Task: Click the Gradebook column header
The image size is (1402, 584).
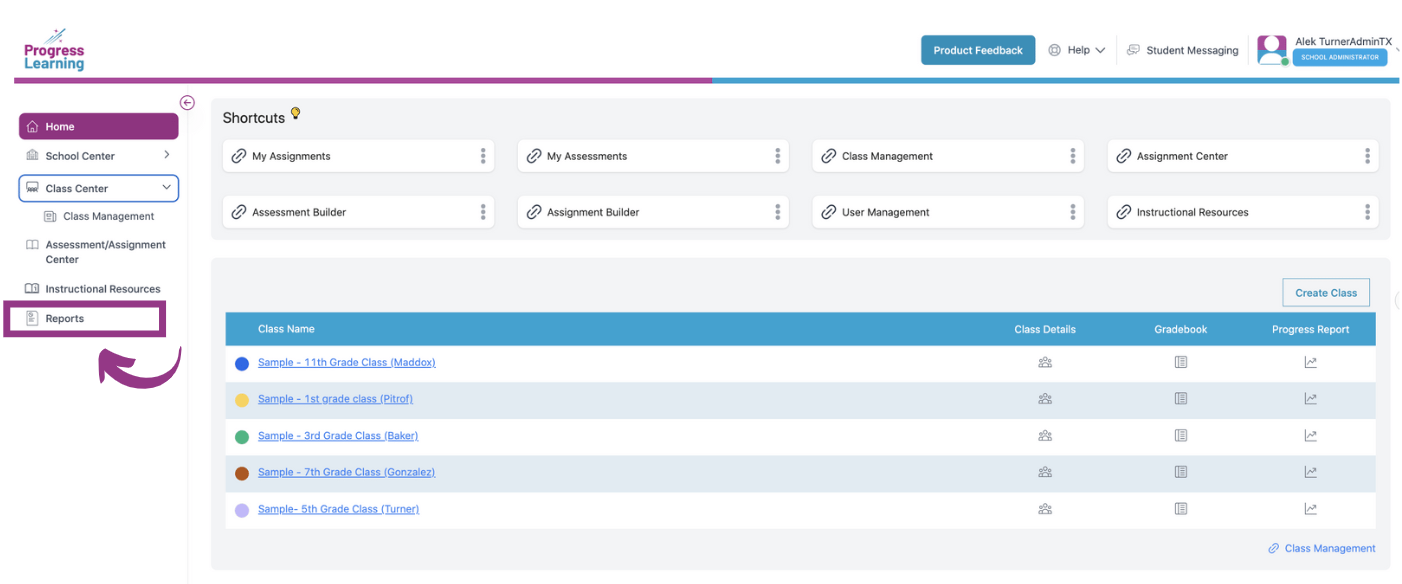Action: point(1181,329)
